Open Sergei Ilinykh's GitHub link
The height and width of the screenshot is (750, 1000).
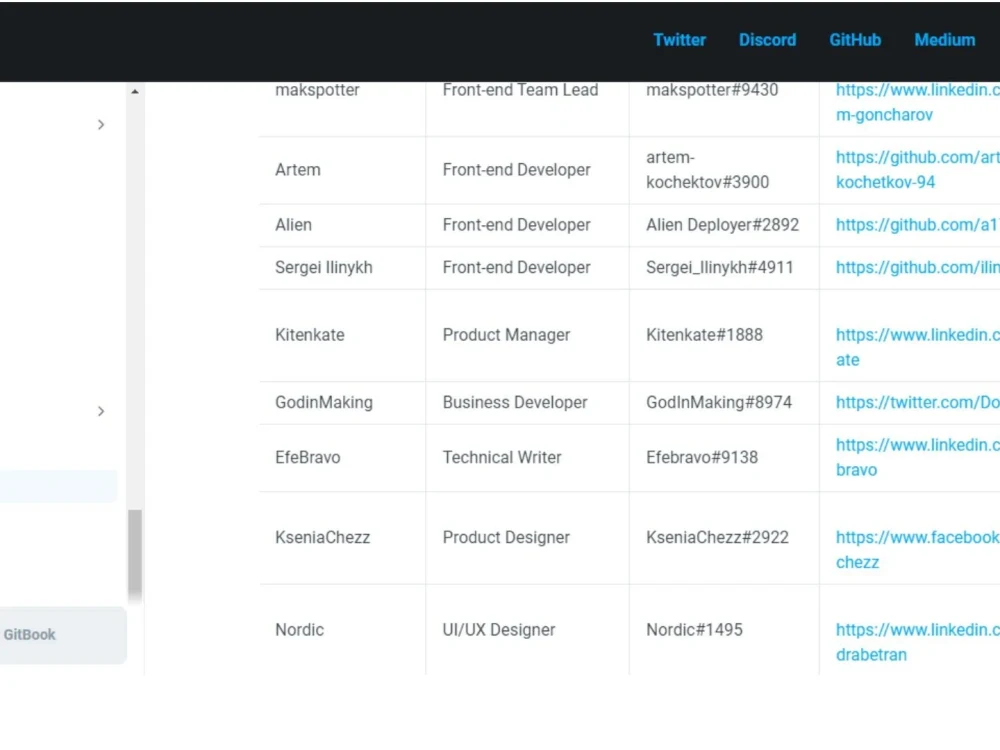[x=918, y=267]
